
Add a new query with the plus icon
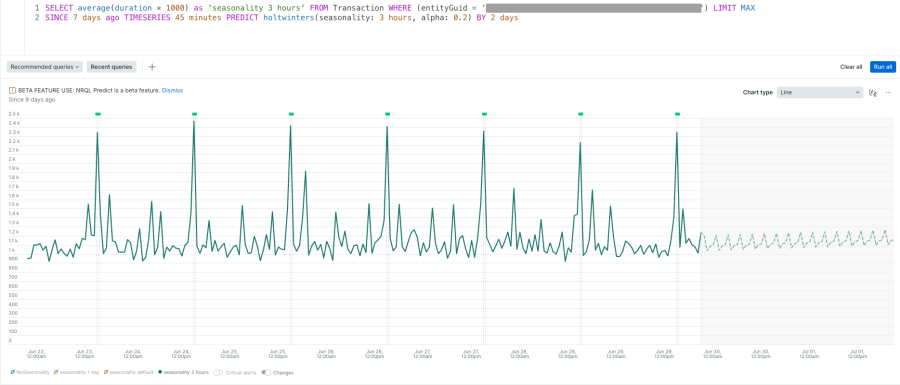tap(152, 67)
